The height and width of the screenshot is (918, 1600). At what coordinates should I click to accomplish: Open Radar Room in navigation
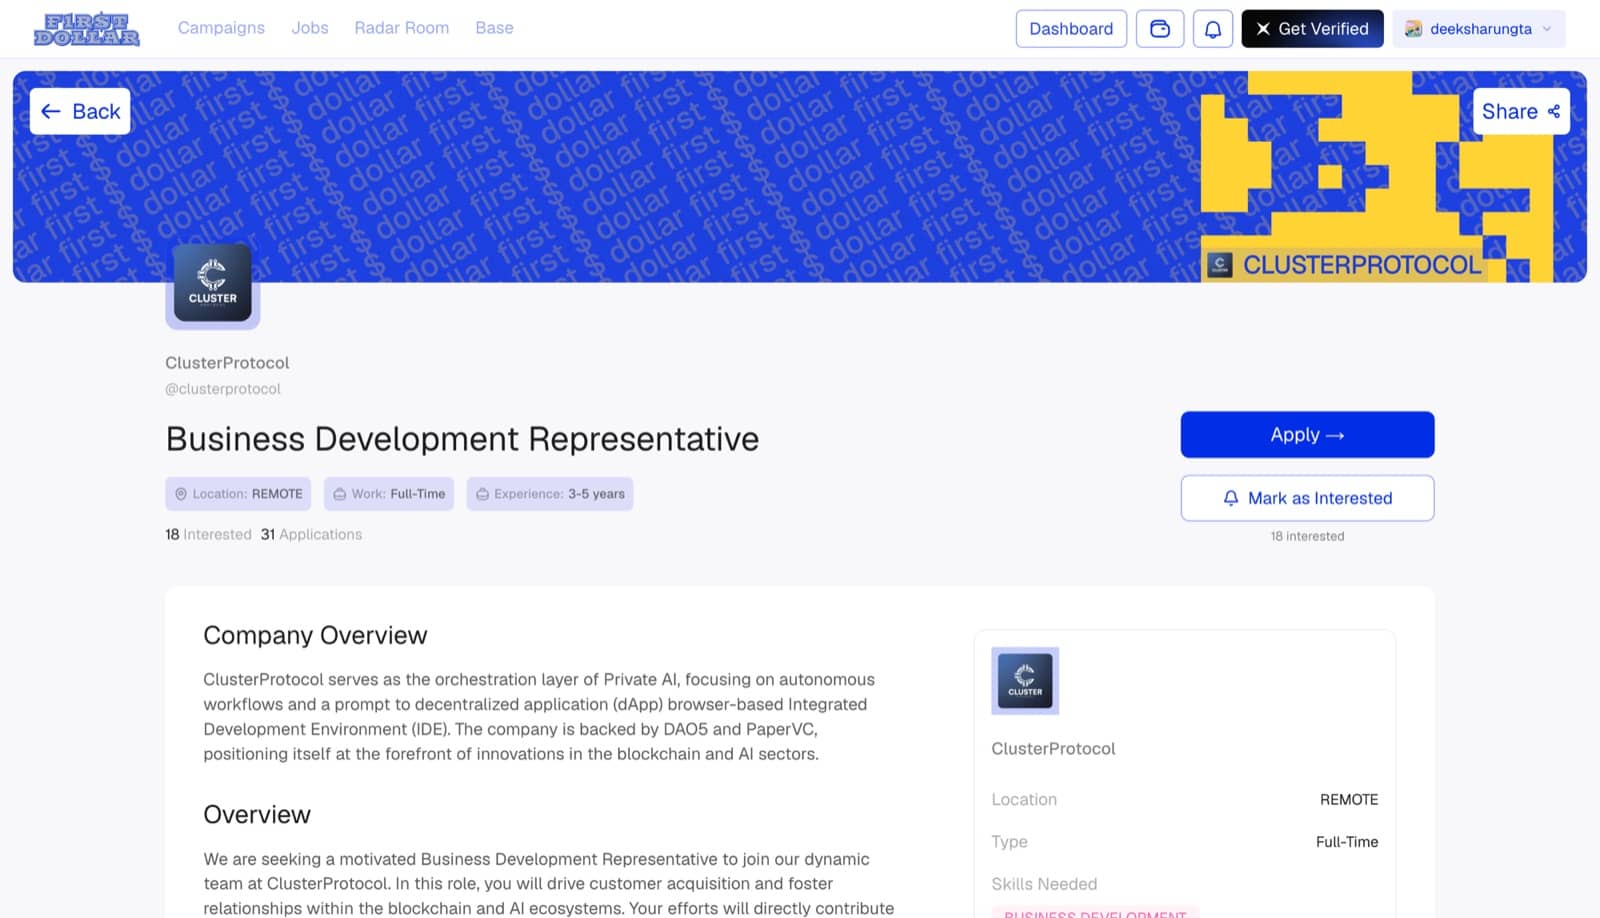[401, 28]
